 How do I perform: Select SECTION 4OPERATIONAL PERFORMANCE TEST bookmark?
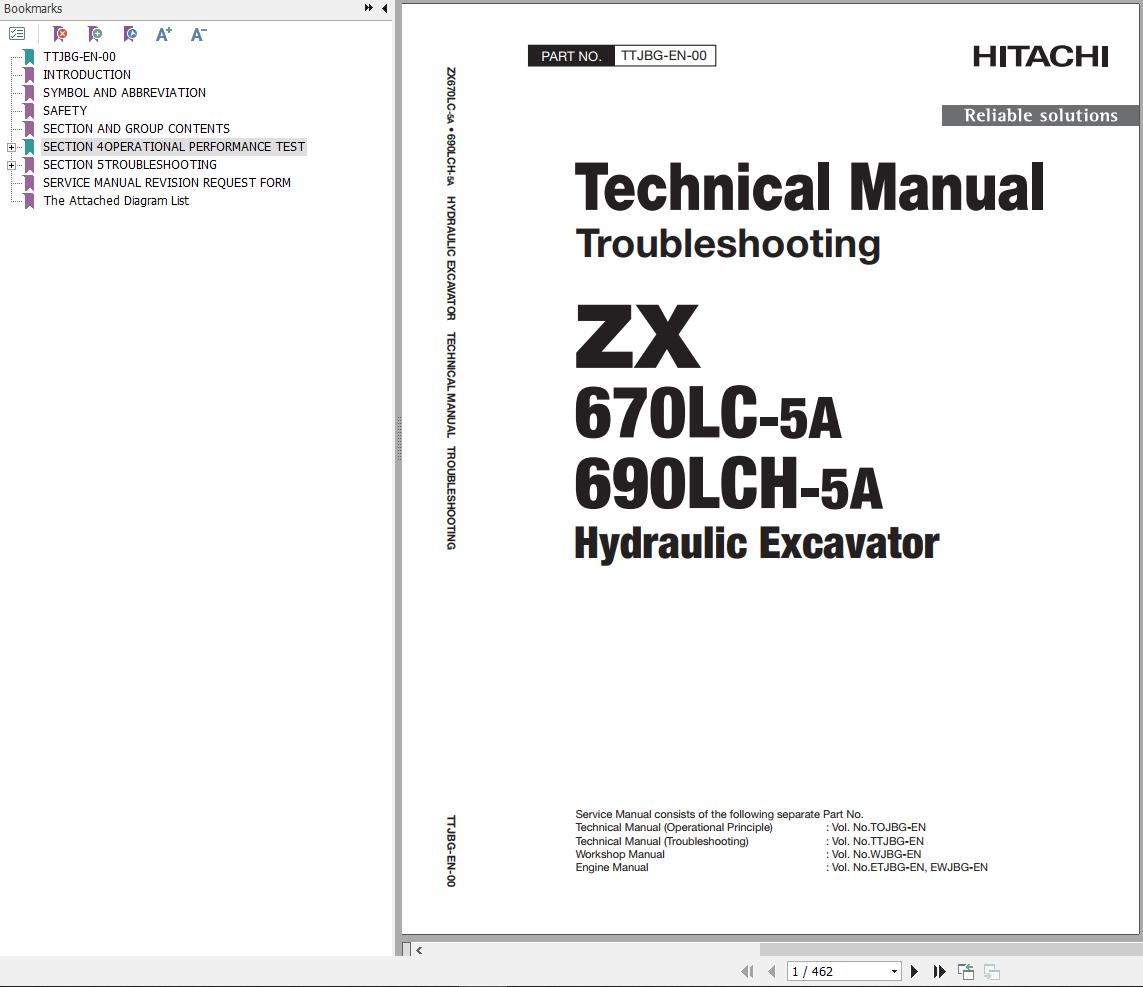pos(173,147)
